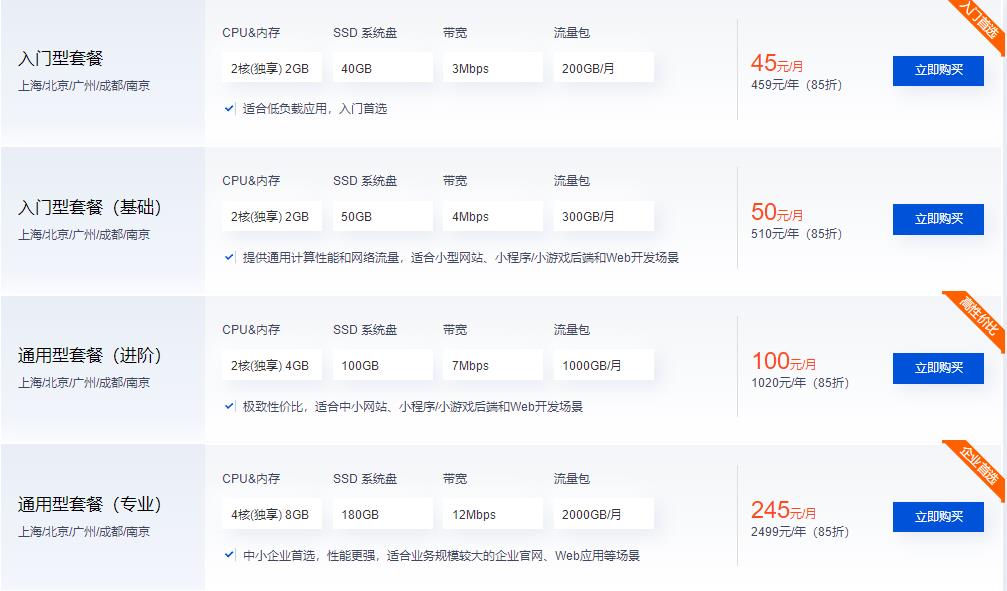Click checkmark beside 极致性价比
Image resolution: width=1007 pixels, height=591 pixels.
229,406
